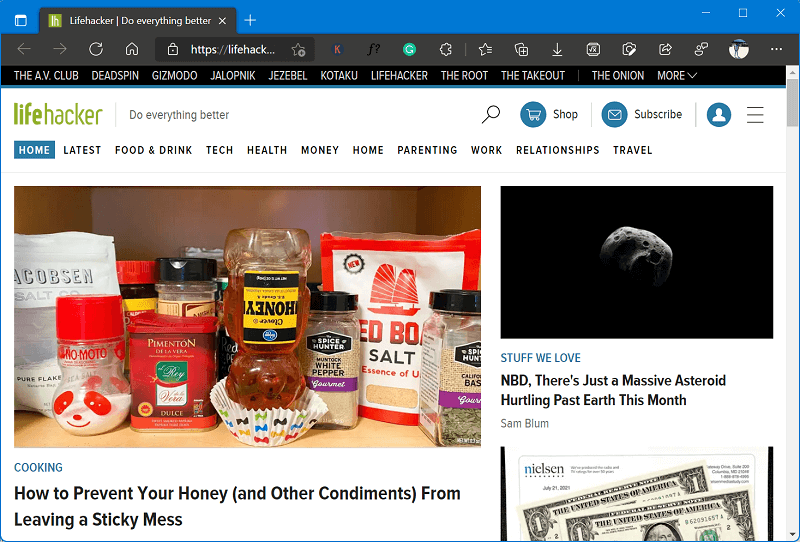Open the STUFF WE LOVE category link

(x=540, y=358)
